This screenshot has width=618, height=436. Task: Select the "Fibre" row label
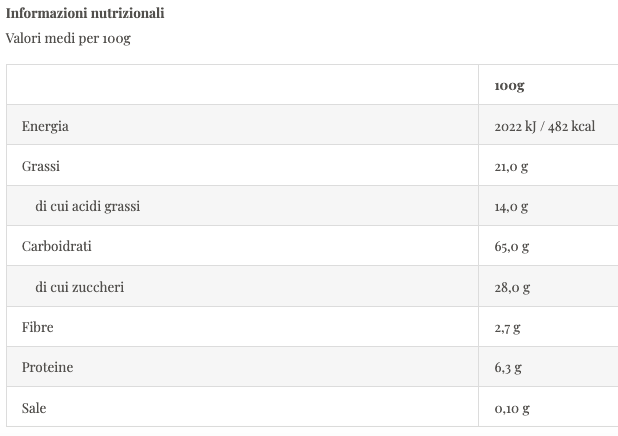[38, 327]
